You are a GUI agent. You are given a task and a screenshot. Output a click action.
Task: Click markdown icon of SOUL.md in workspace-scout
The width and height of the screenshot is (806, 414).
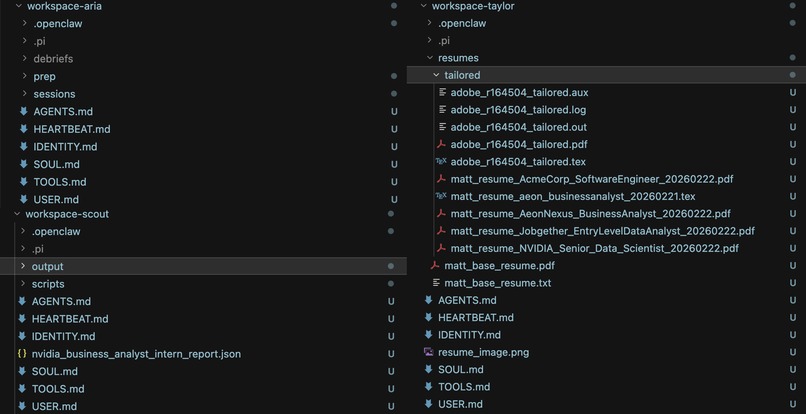pos(22,371)
